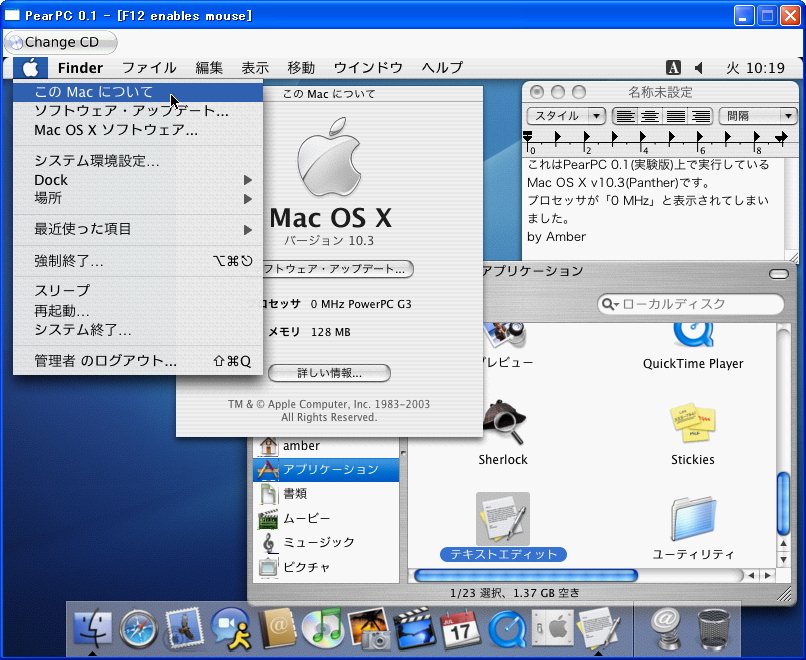Screen dimensions: 806x660
Task: Launch iChat from the Dock
Action: 230,629
